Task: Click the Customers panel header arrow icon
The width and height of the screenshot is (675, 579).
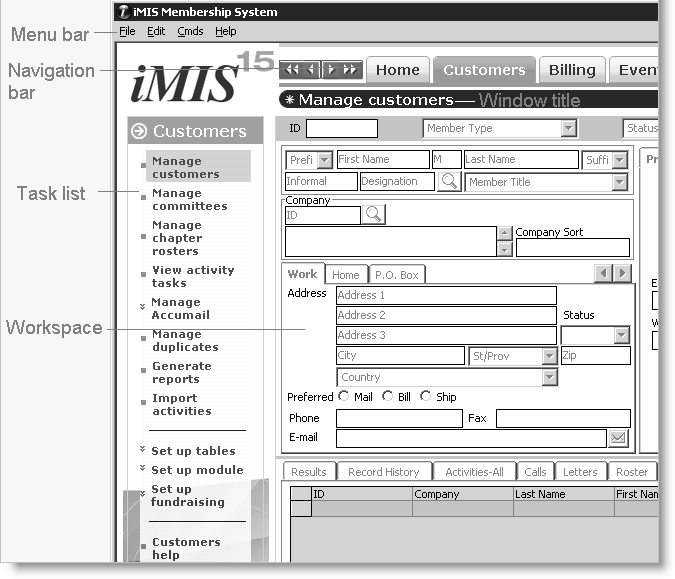Action: tap(139, 131)
